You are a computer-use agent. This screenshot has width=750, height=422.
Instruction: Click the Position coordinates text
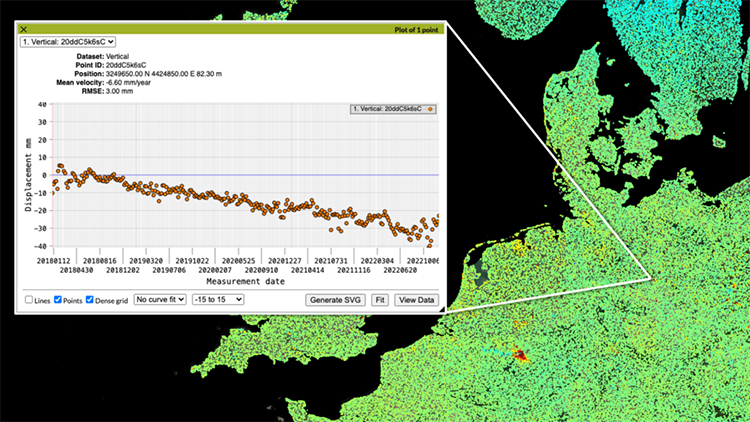tap(164, 74)
